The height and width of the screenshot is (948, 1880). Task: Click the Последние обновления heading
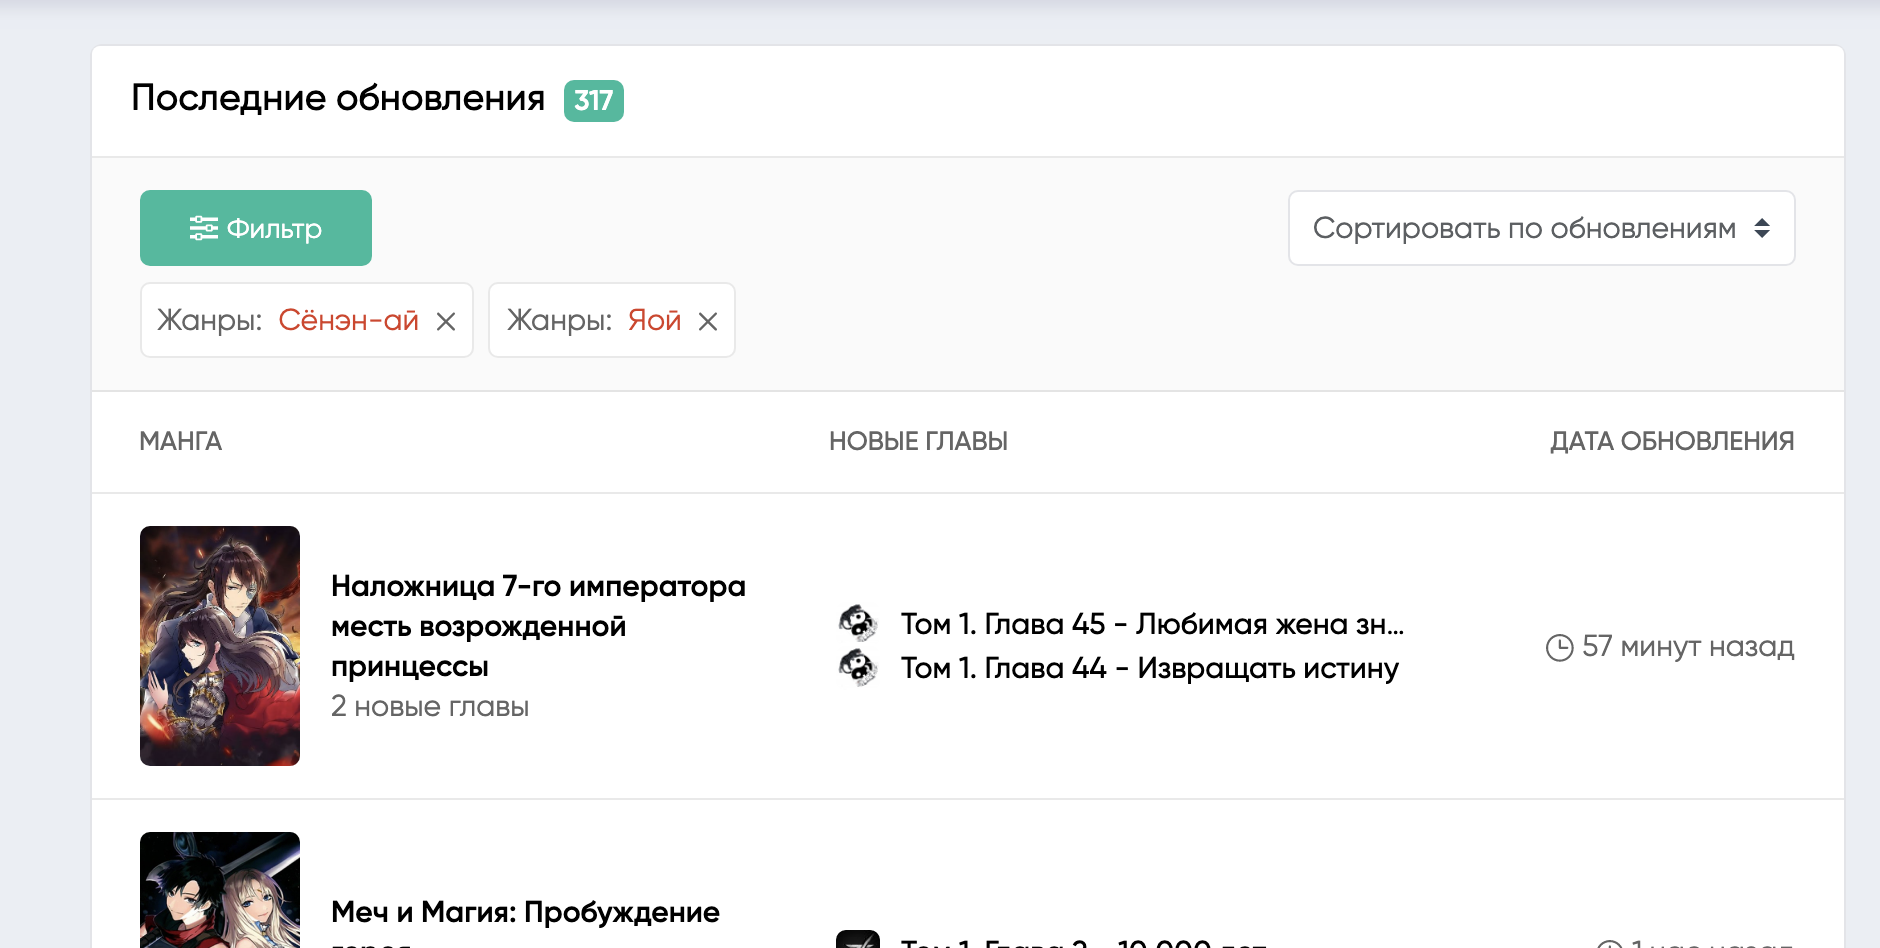(338, 98)
